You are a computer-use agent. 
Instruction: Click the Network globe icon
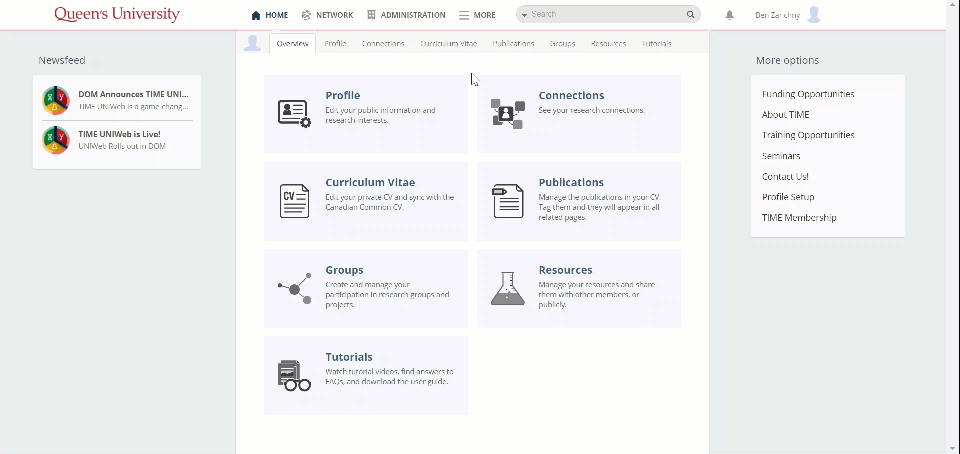point(306,15)
